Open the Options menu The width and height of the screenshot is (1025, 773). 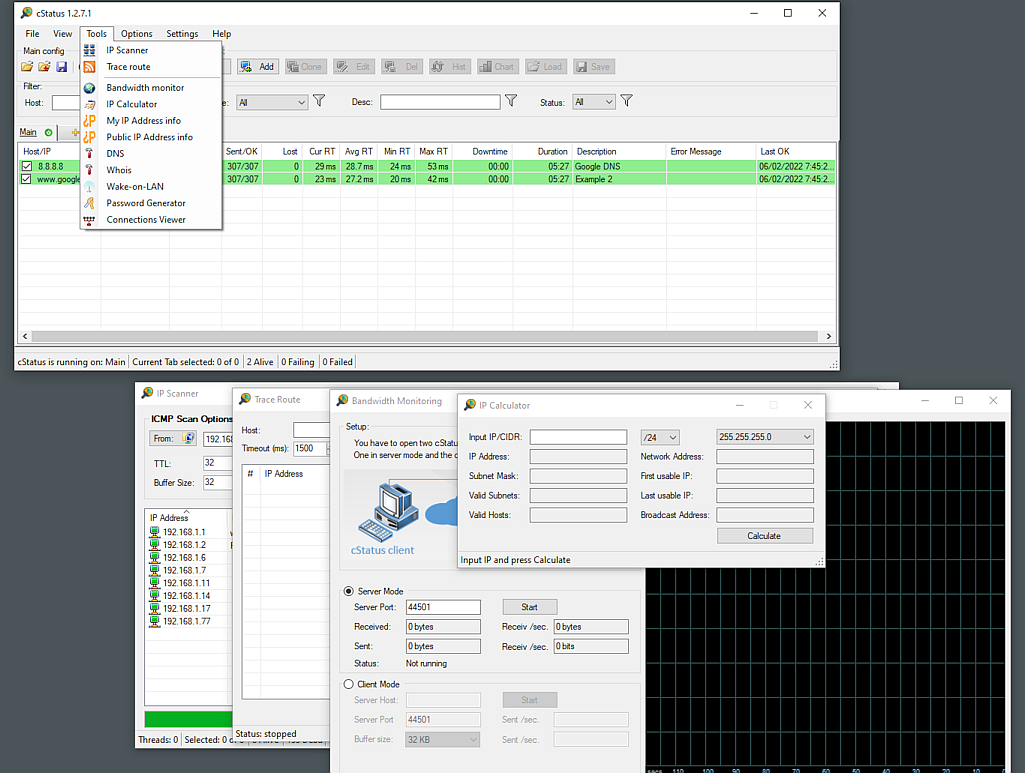point(137,34)
